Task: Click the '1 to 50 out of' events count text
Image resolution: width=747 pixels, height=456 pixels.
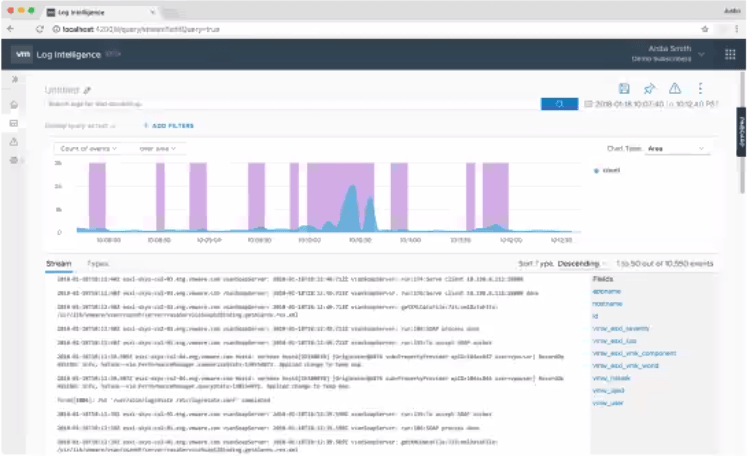Action: [665, 263]
